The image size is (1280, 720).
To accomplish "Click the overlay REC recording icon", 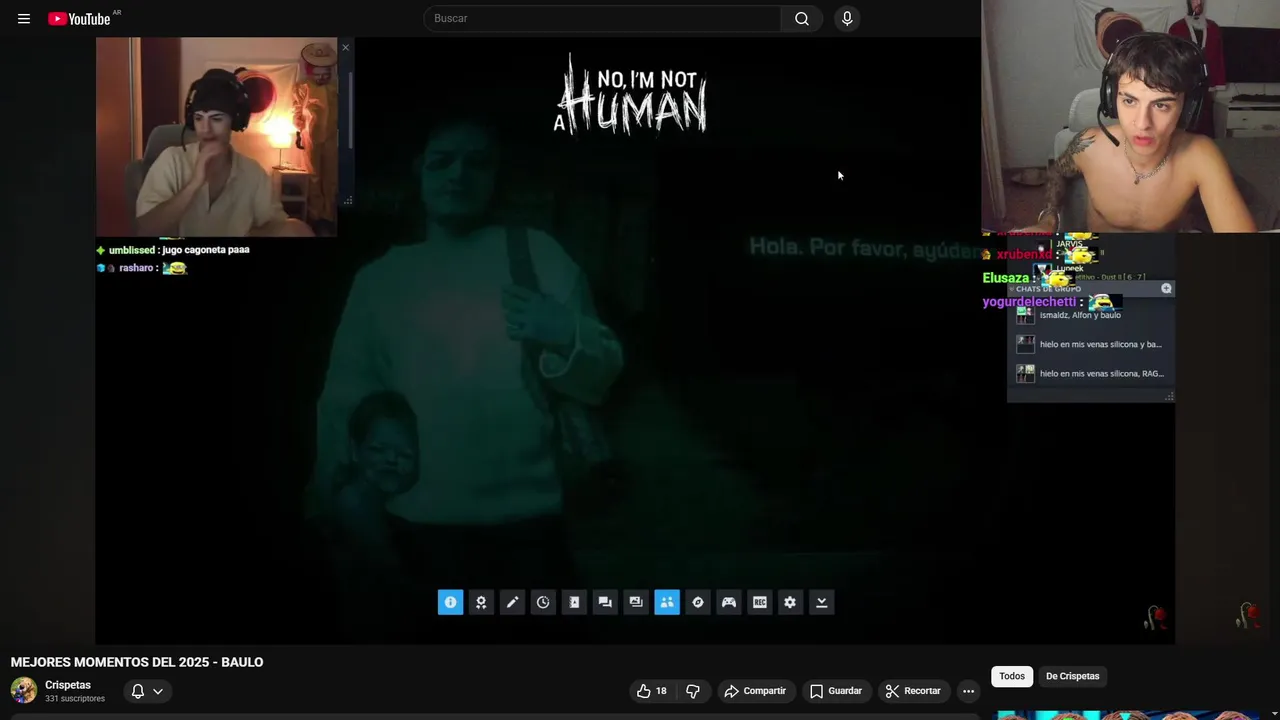I will 760,602.
